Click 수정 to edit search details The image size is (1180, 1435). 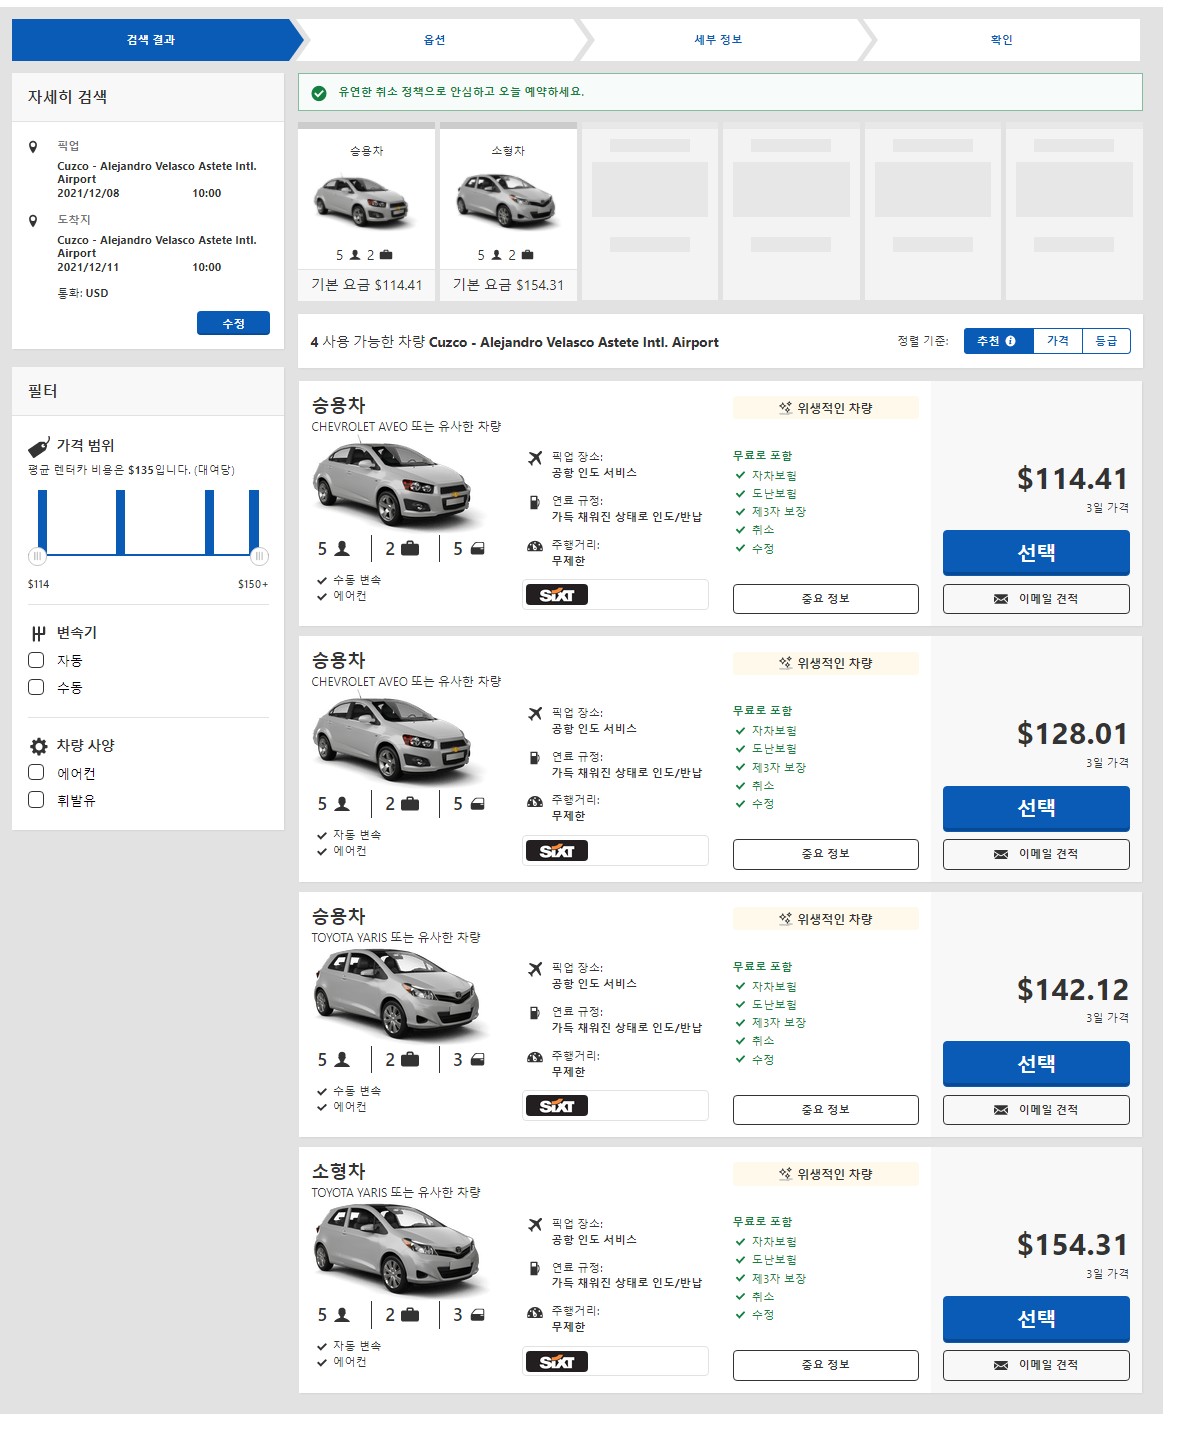[233, 323]
